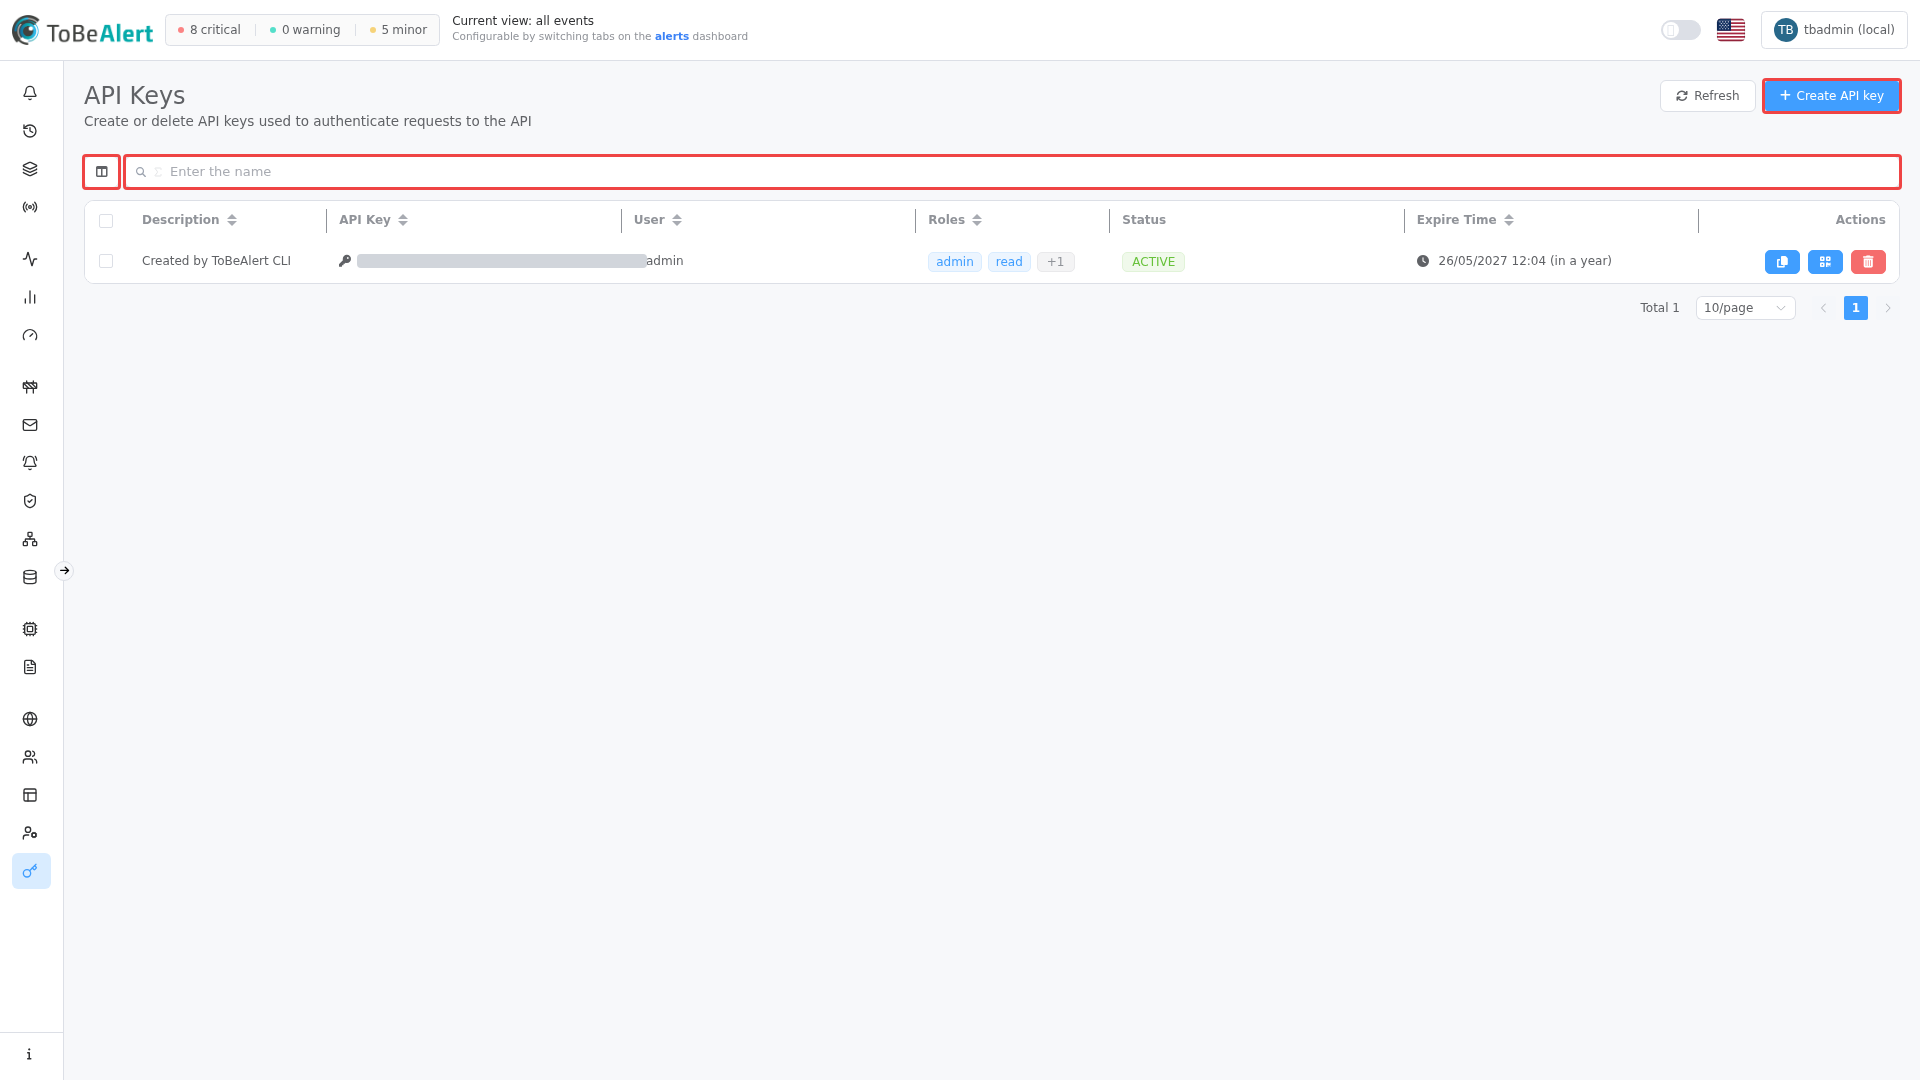Open the users group sidebar icon
Viewport: 1920px width, 1080px height.
pyautogui.click(x=30, y=757)
